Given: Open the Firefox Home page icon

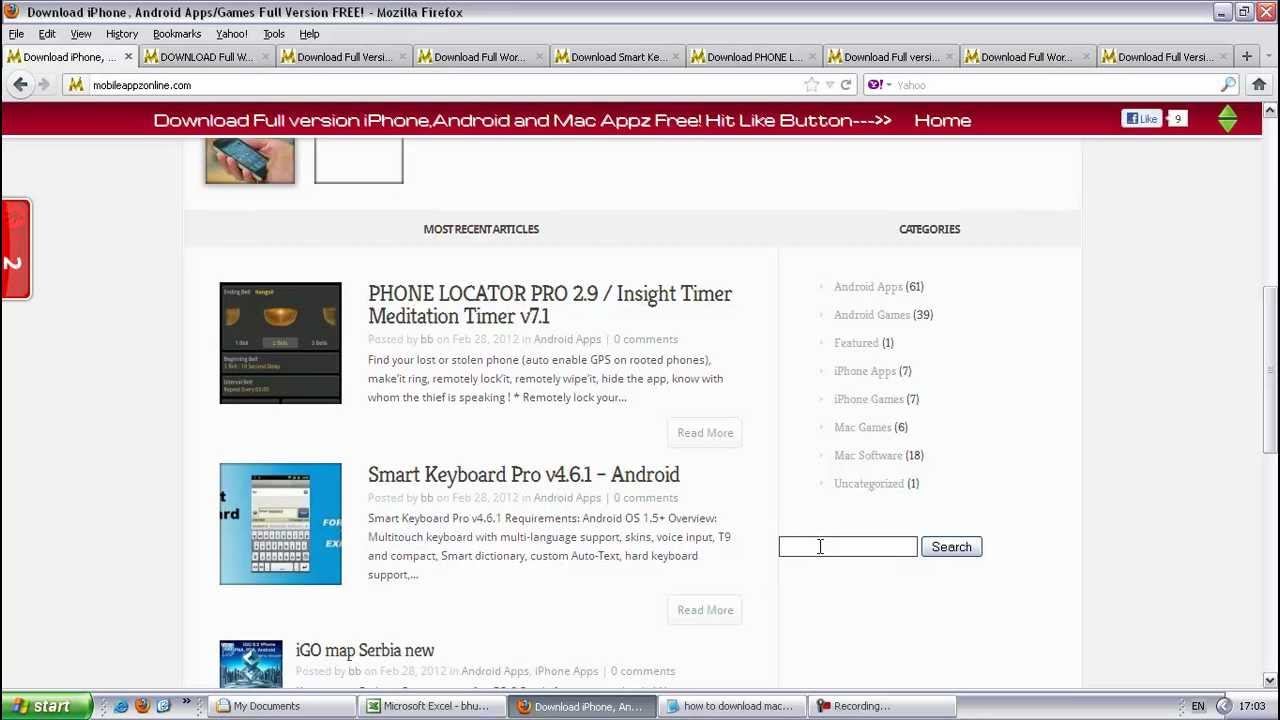Looking at the screenshot, I should (x=1259, y=85).
